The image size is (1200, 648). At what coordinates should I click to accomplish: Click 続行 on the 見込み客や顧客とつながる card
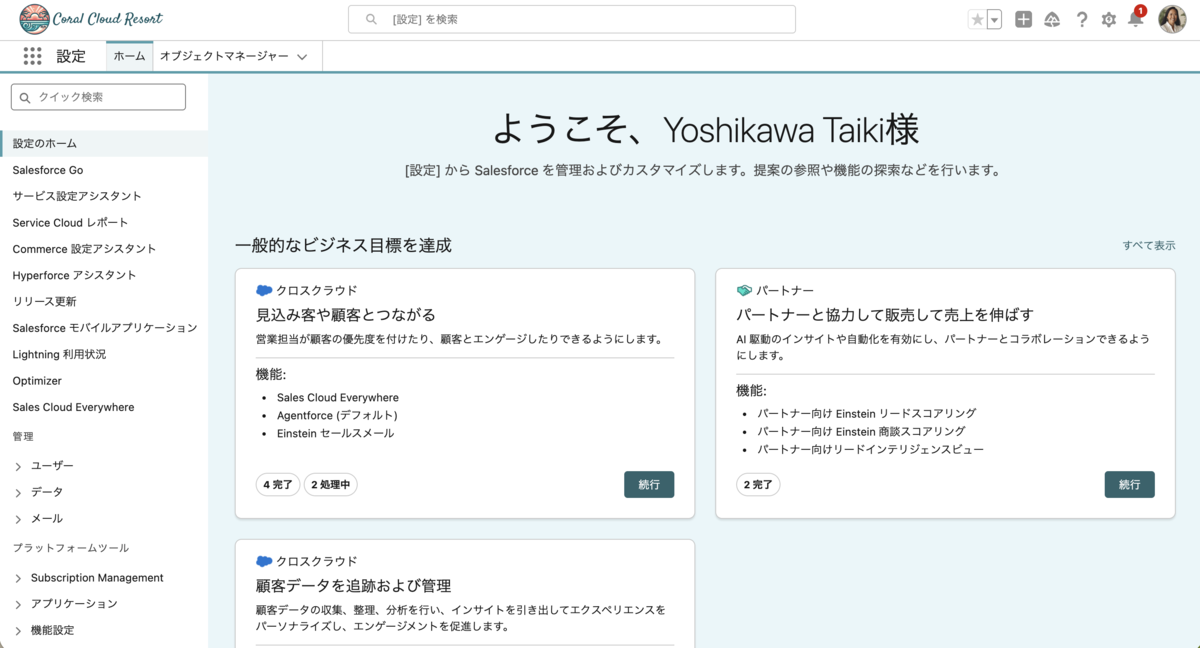coord(649,484)
